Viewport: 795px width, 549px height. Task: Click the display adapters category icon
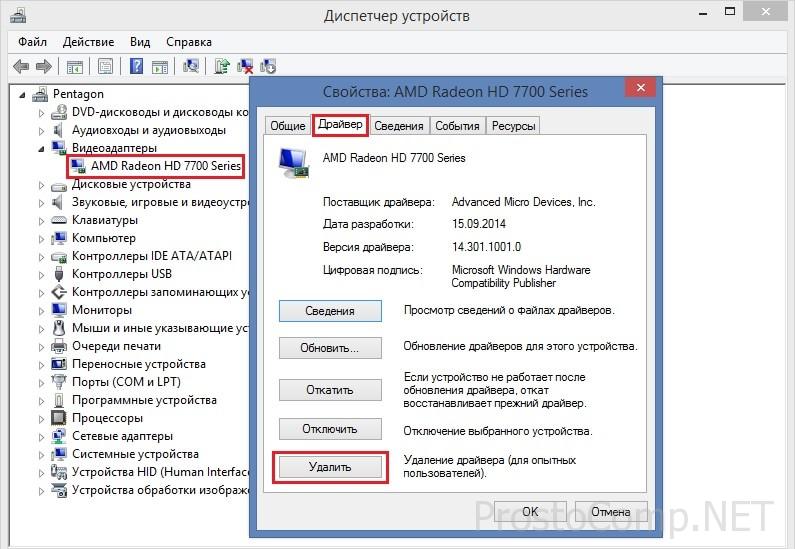(x=59, y=148)
